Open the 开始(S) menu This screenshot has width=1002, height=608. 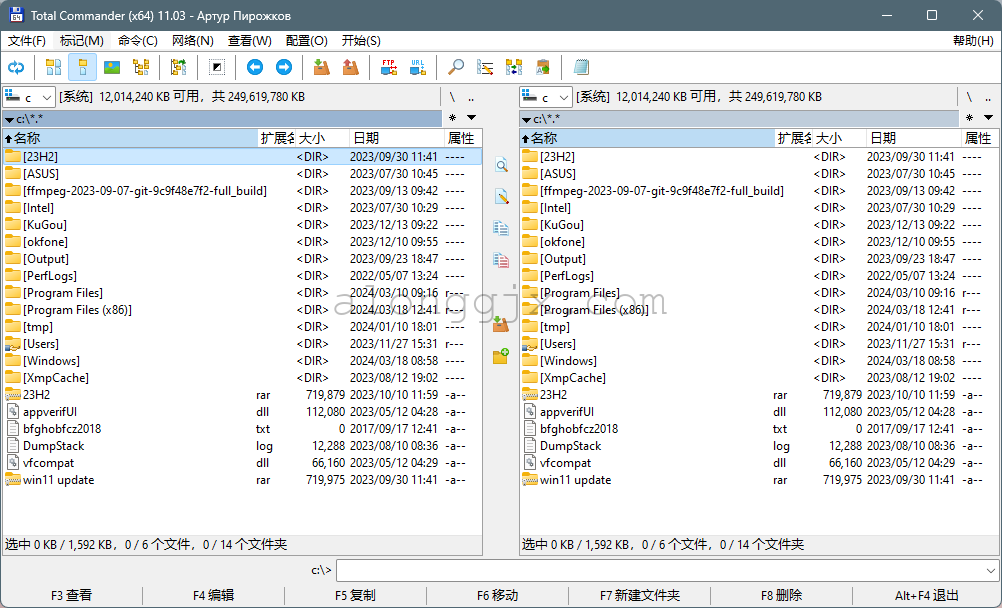pyautogui.click(x=361, y=41)
